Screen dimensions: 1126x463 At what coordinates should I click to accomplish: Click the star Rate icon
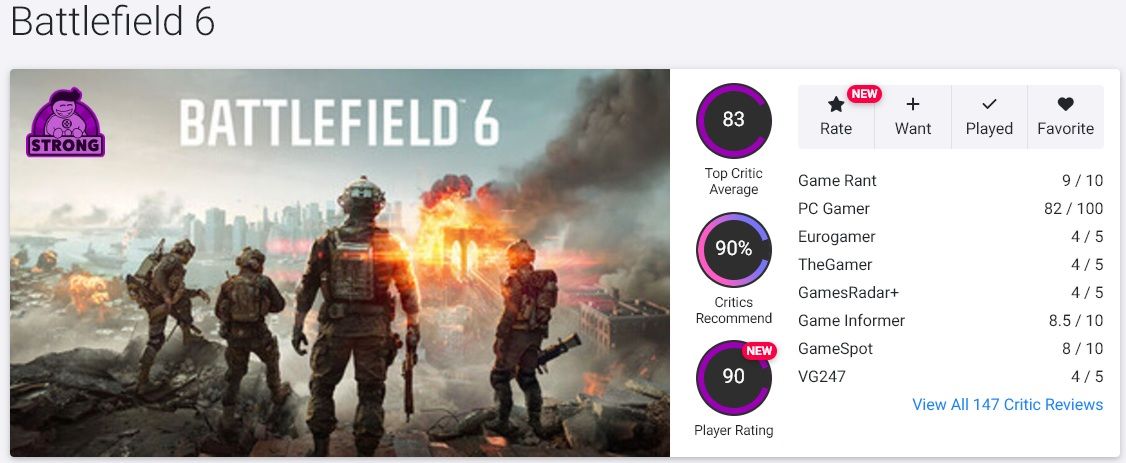click(x=836, y=105)
